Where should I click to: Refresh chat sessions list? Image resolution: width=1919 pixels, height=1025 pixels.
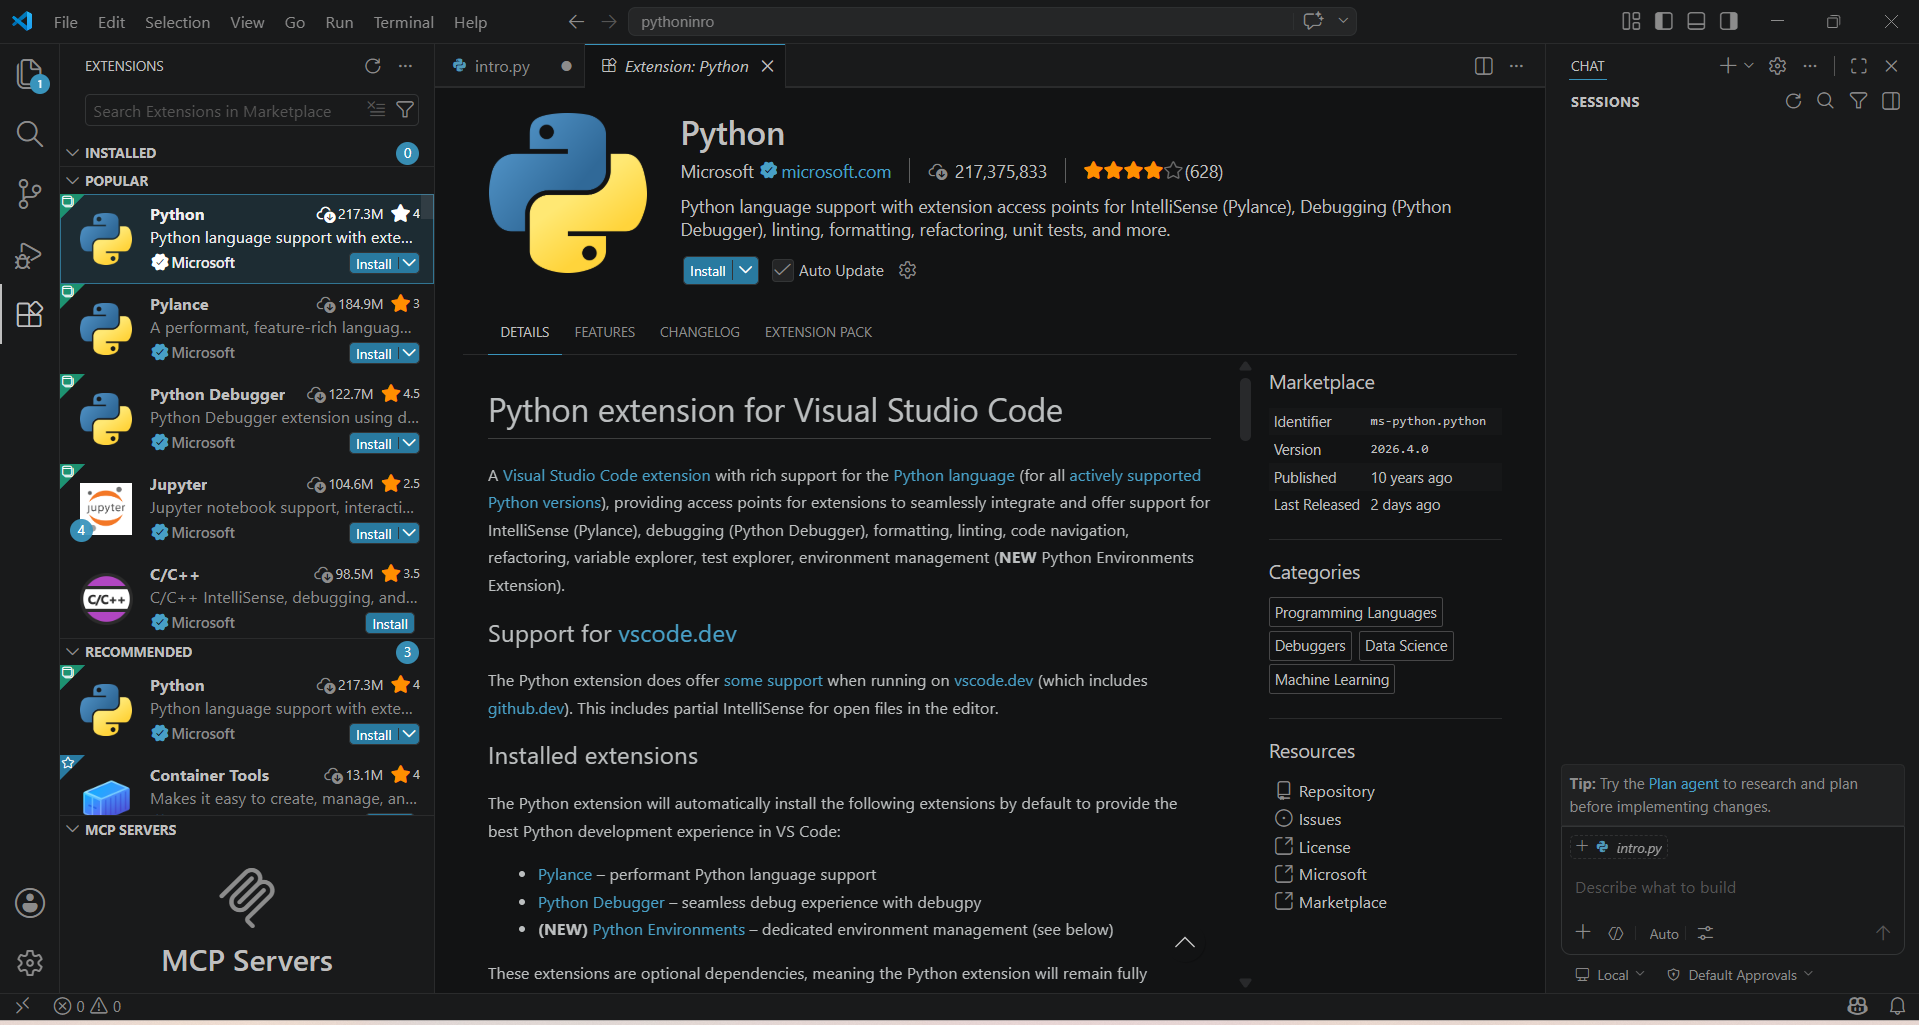[1793, 101]
